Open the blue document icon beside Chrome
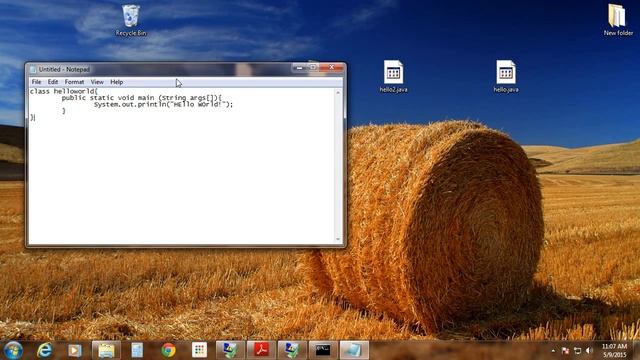Screen dimensions: 640x360 [137, 350]
